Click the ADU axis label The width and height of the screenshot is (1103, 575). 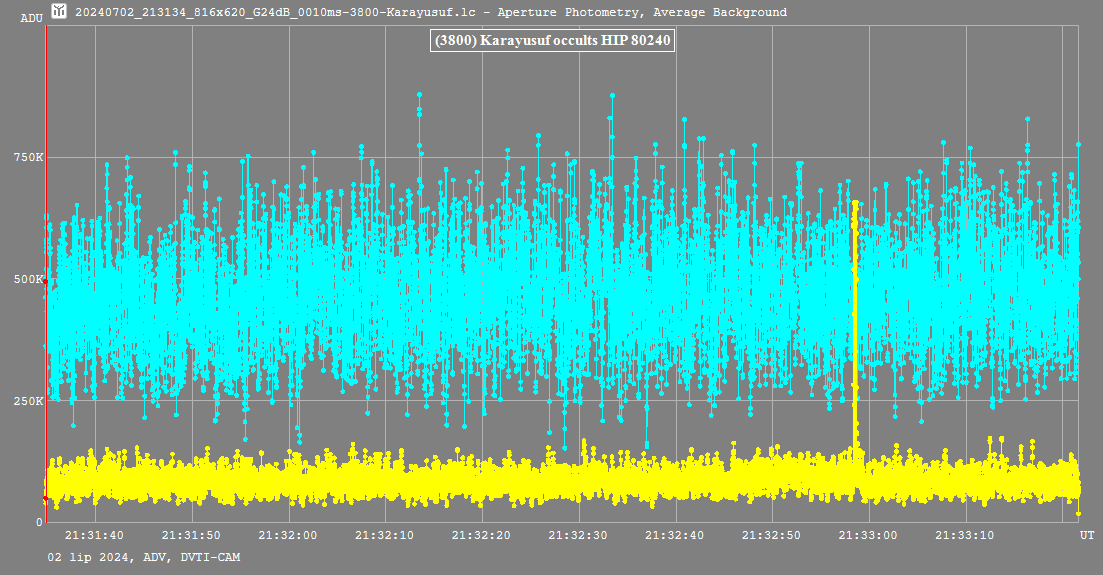click(32, 18)
